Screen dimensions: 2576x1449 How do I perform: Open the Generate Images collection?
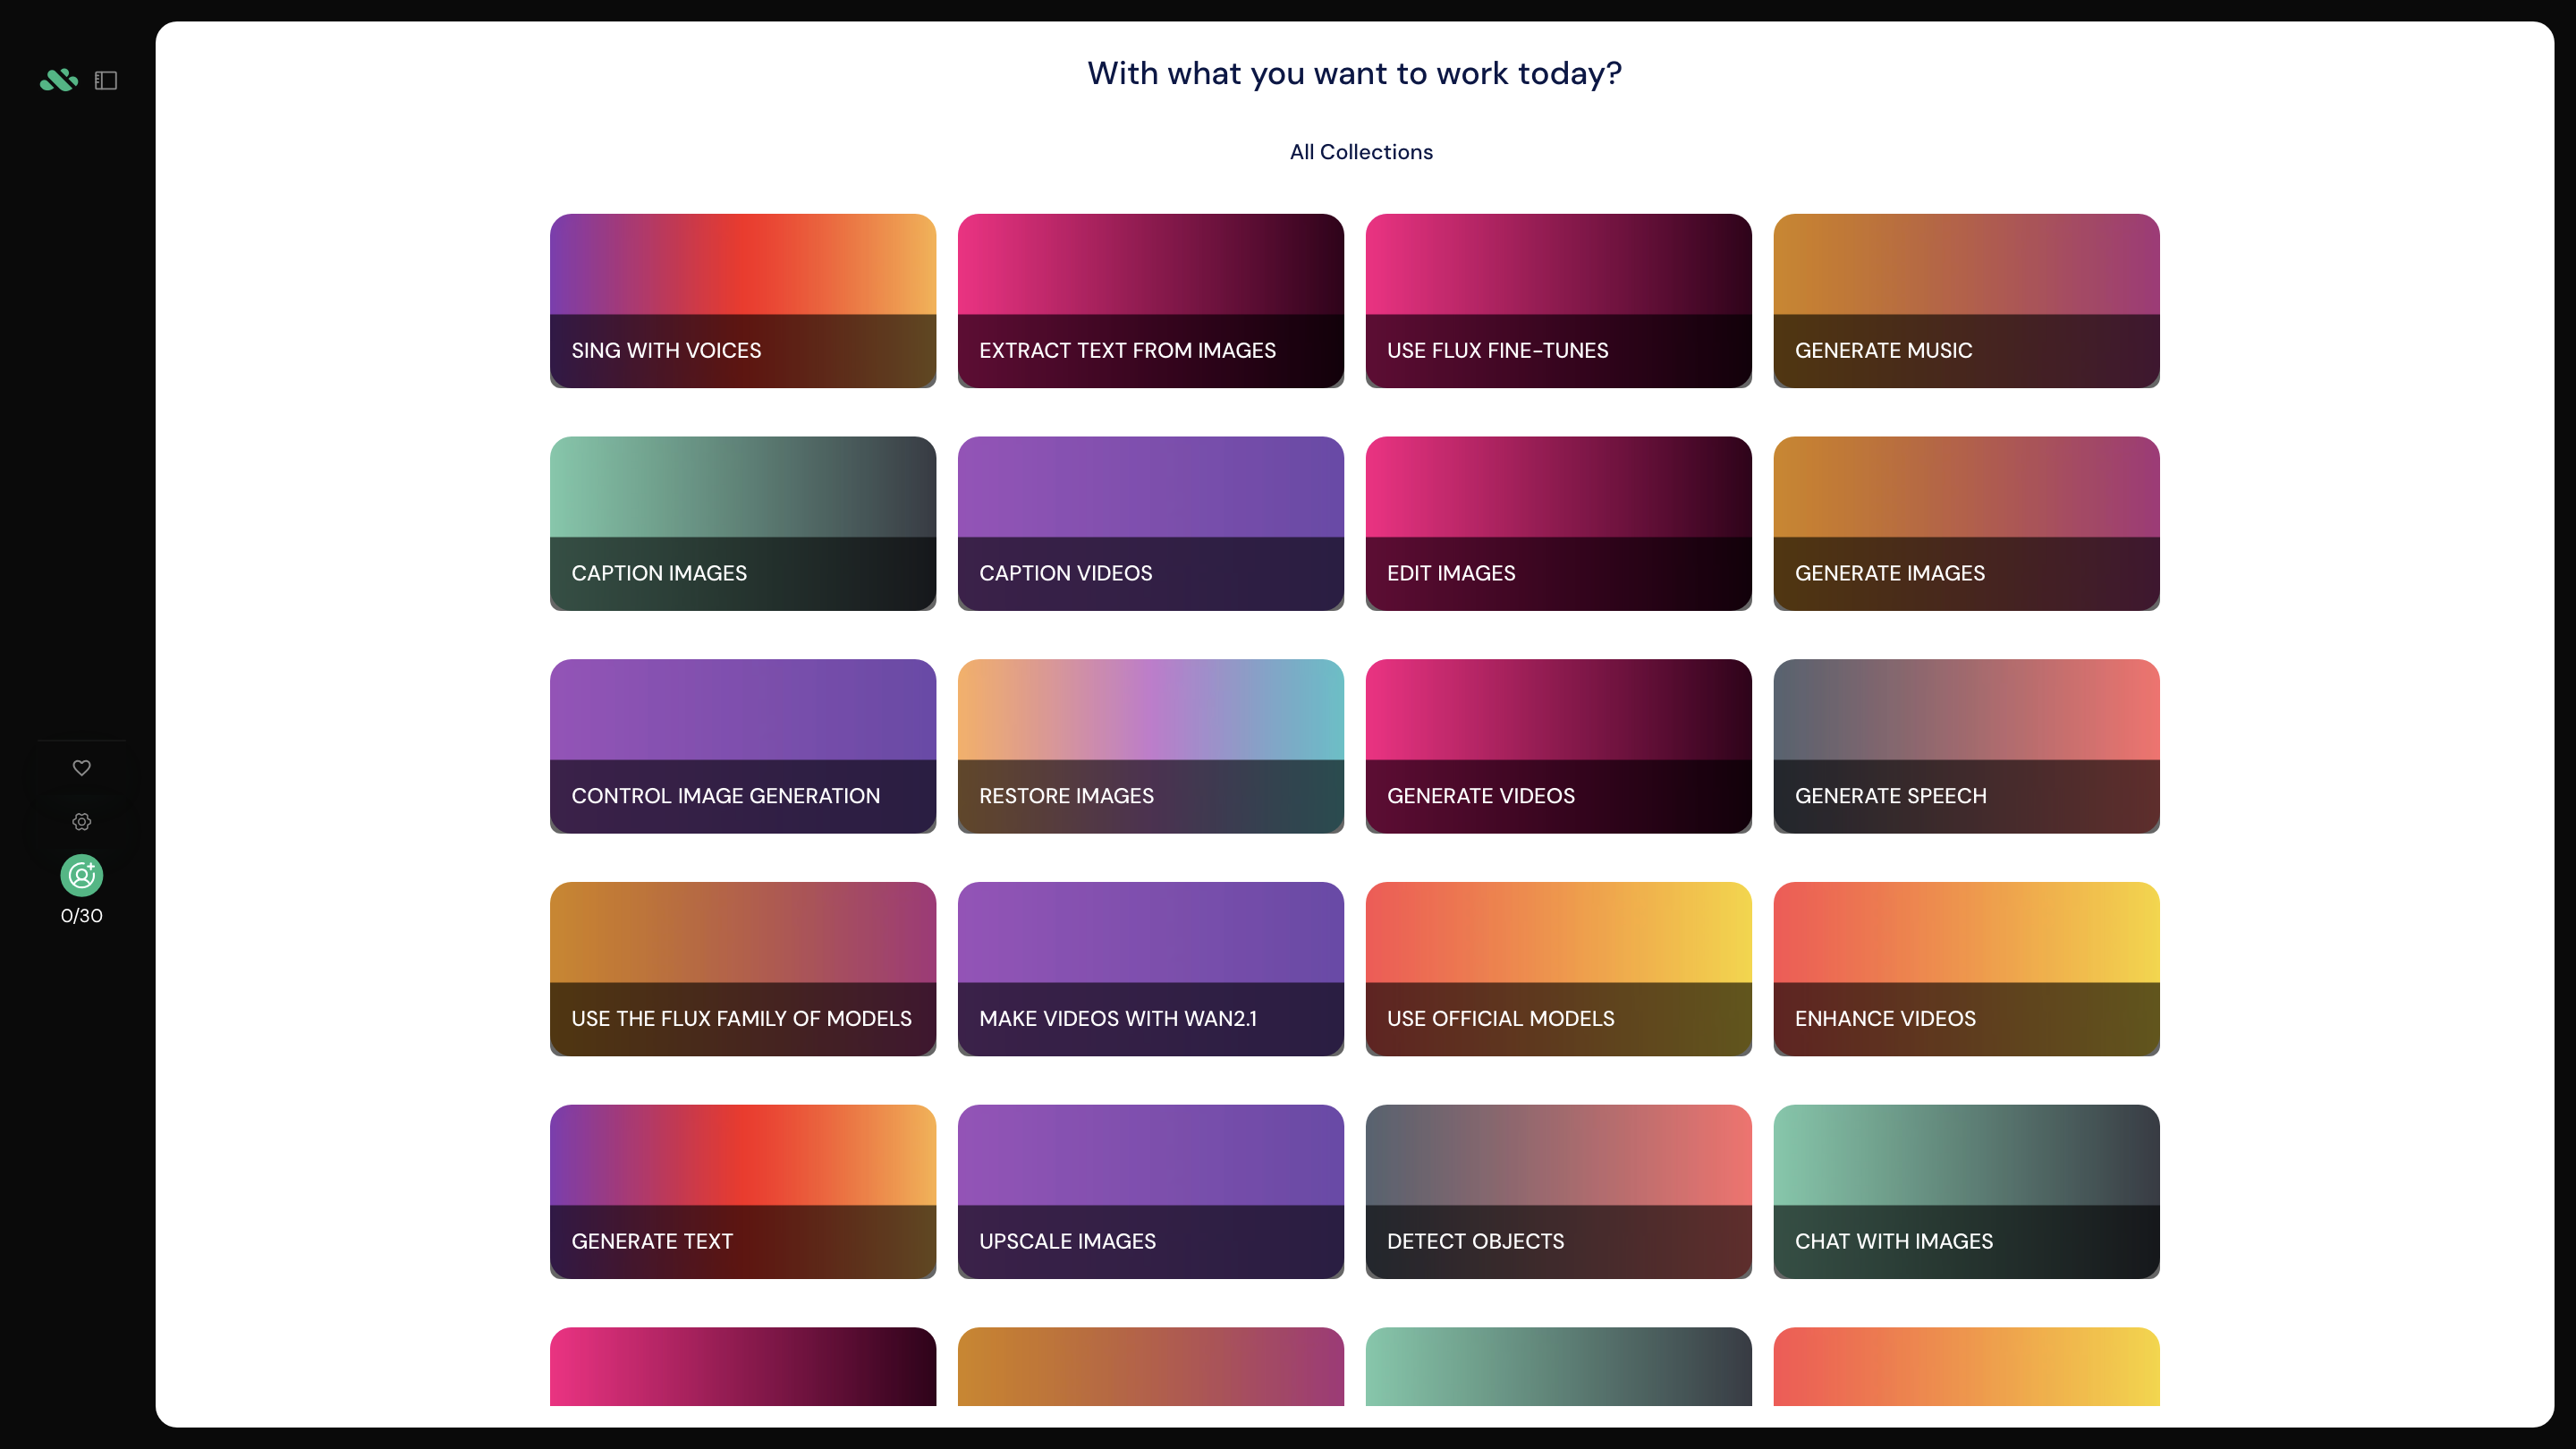[x=1966, y=523]
